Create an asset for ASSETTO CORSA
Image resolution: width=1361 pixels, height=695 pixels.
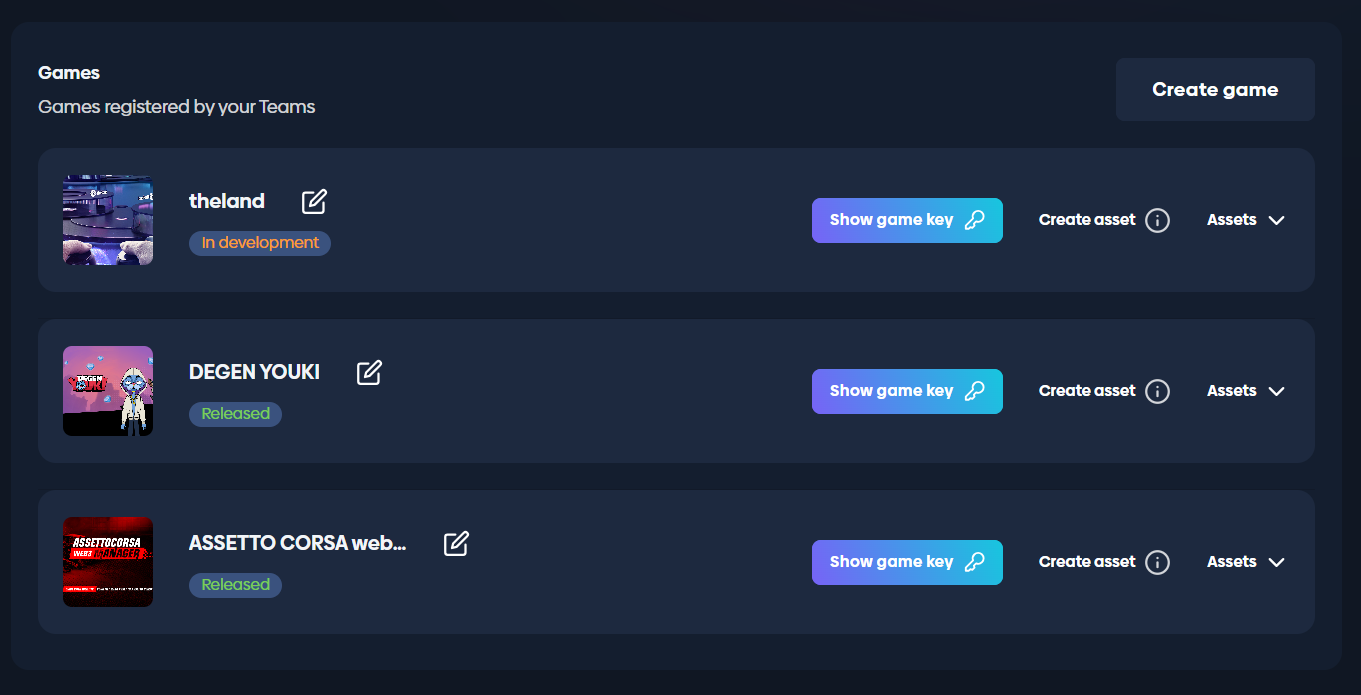coord(1087,562)
